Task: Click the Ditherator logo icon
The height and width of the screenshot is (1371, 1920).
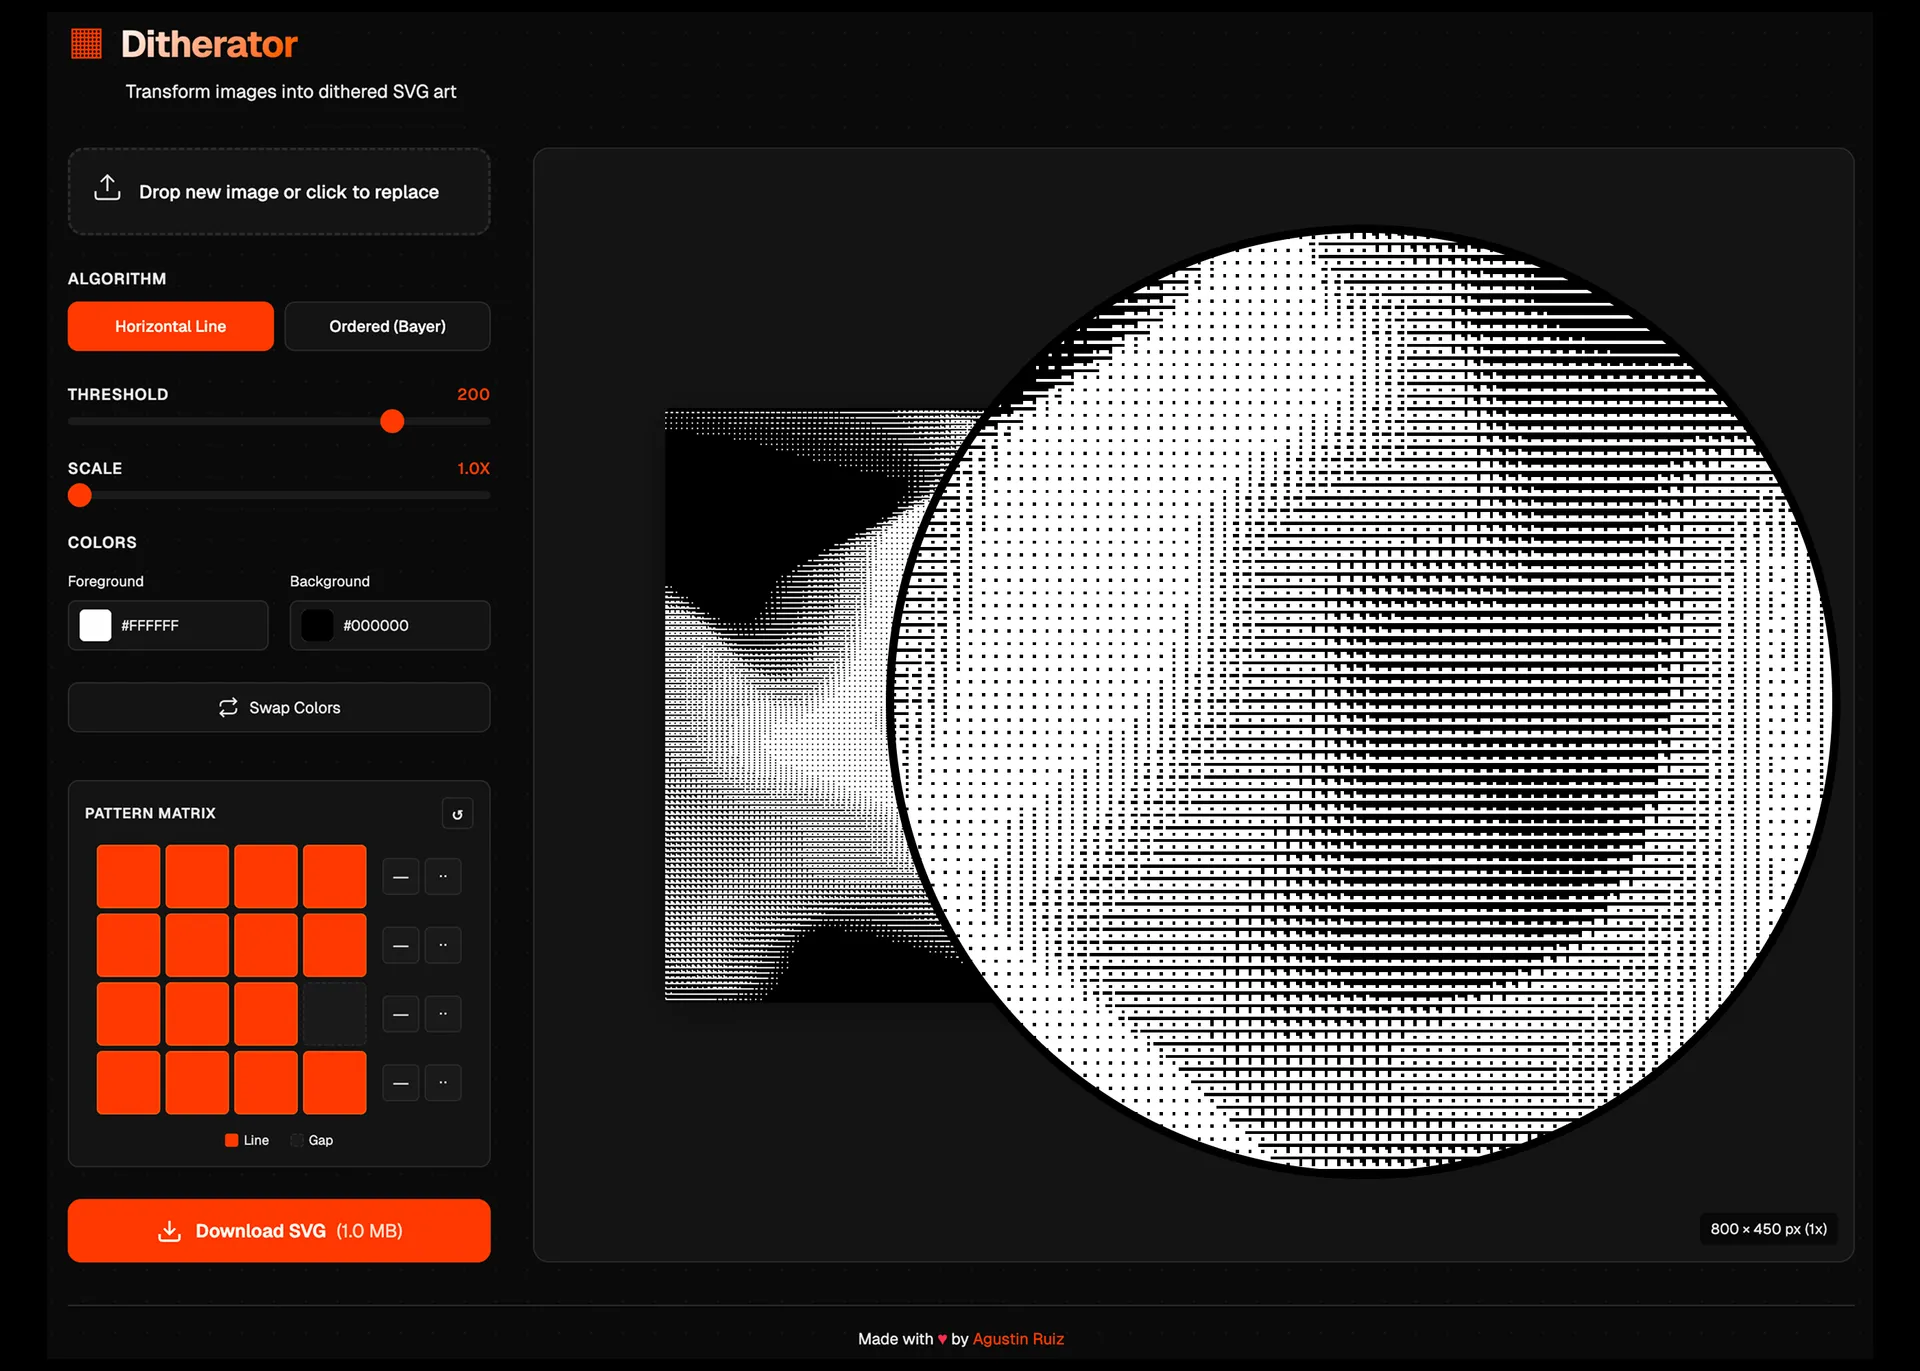Action: click(87, 44)
